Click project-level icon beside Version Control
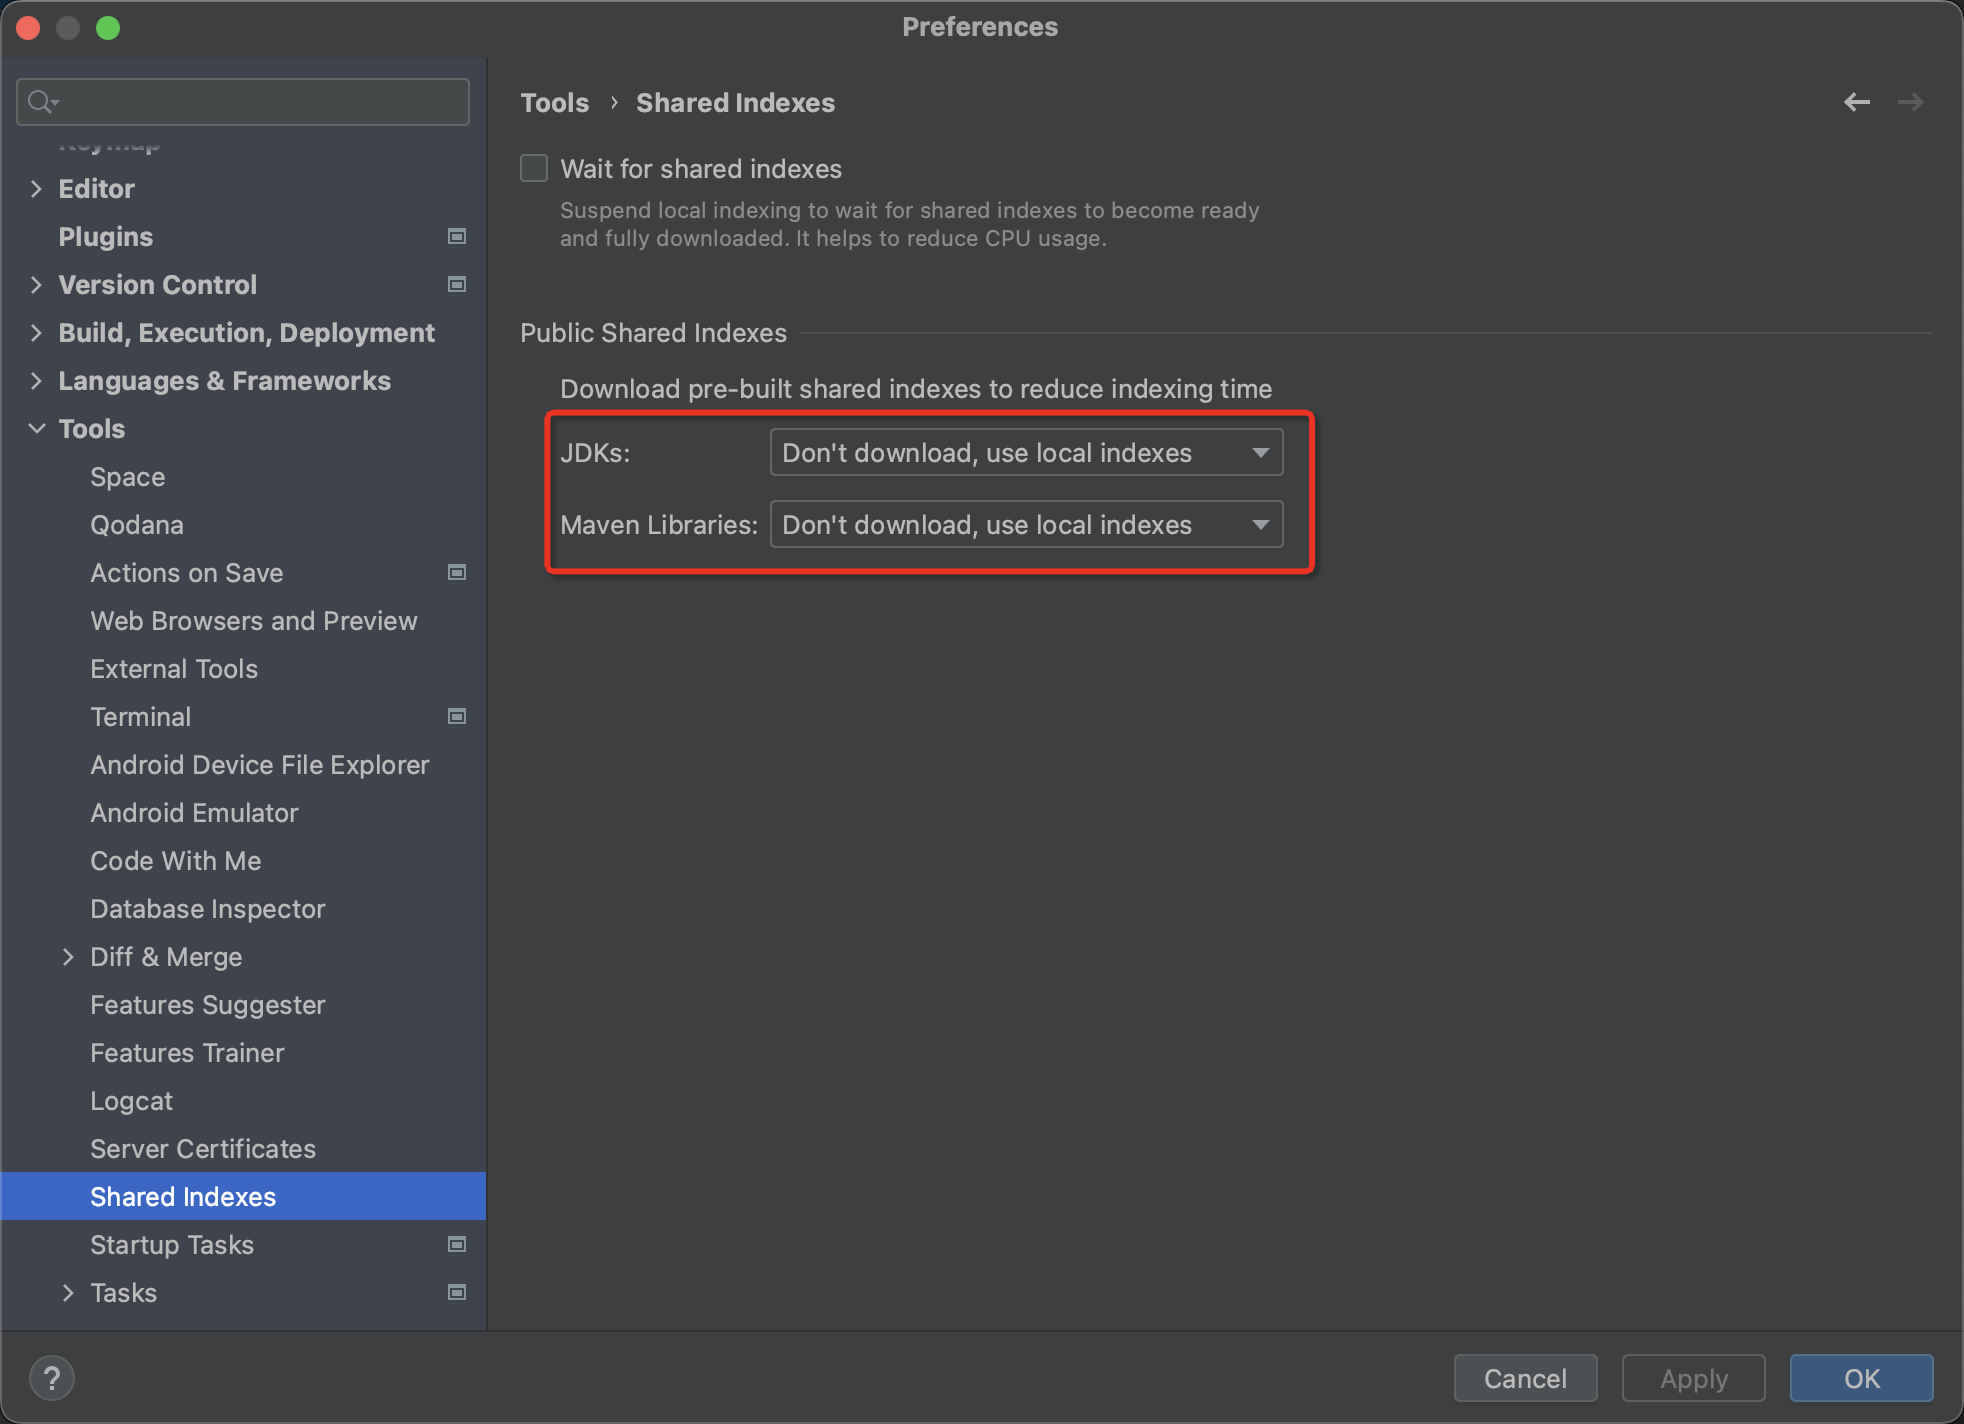Image resolution: width=1964 pixels, height=1424 pixels. [x=457, y=285]
